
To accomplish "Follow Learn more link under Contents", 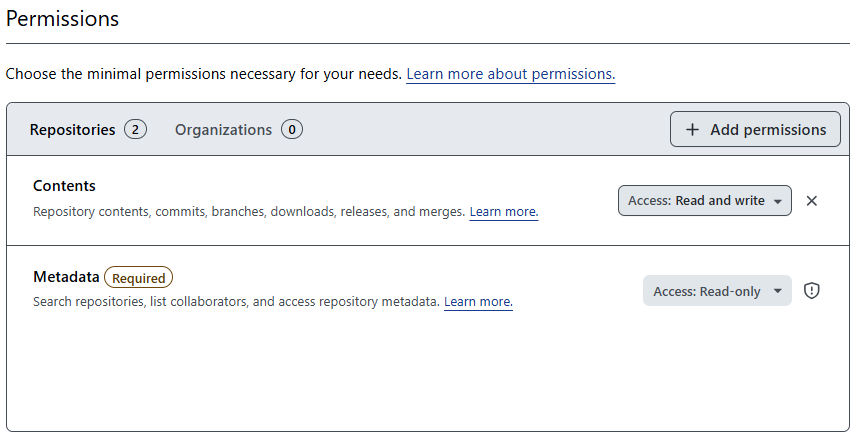I will 504,212.
